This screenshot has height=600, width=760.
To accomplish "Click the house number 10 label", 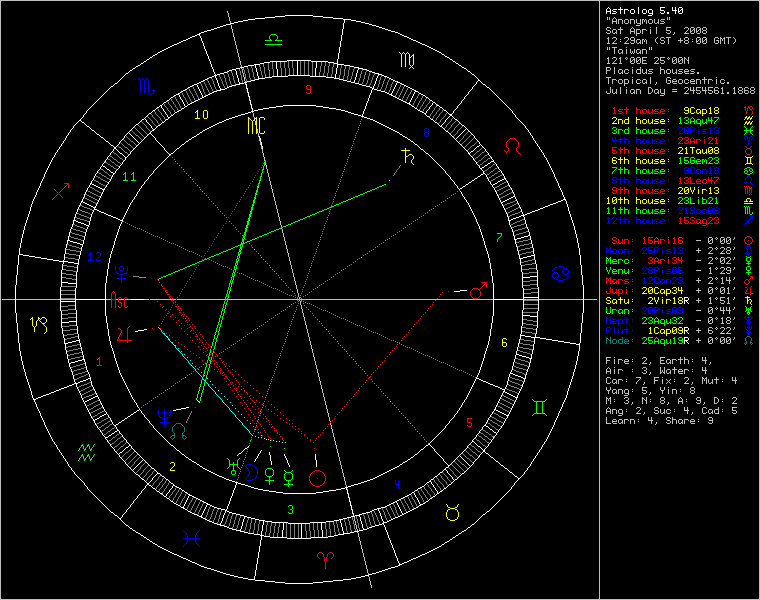I will (201, 115).
